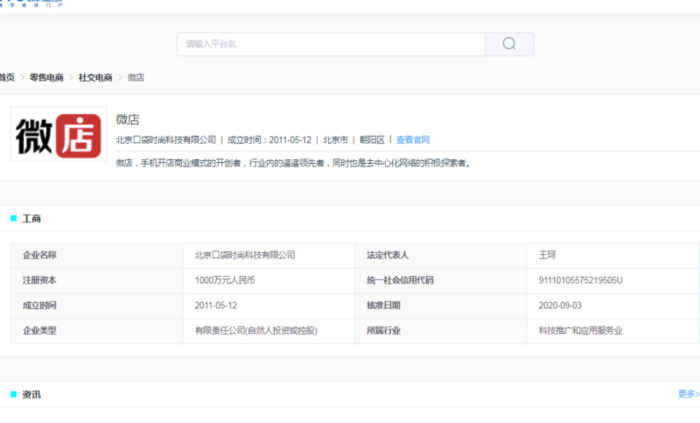Screen dimensions: 700x423
Task: Click 统一社会信用代码 table label
Action: click(400, 280)
